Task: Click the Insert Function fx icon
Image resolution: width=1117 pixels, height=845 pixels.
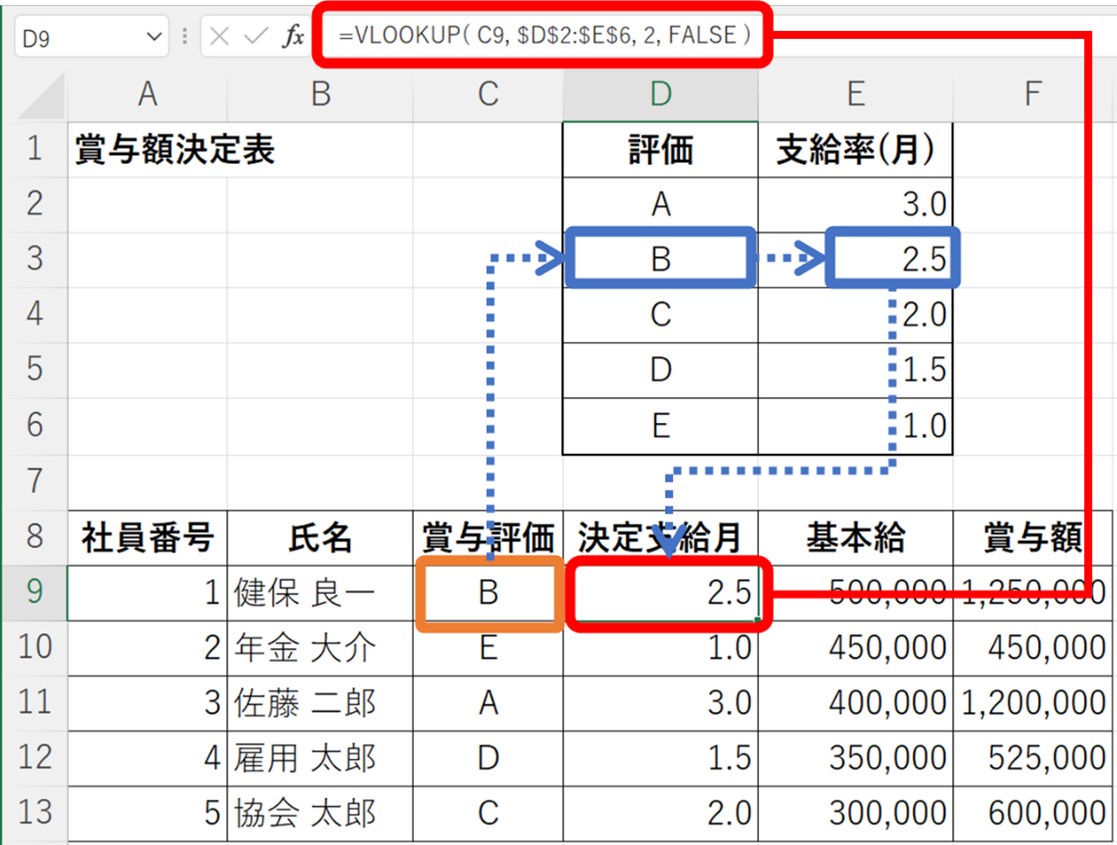Action: (x=293, y=37)
